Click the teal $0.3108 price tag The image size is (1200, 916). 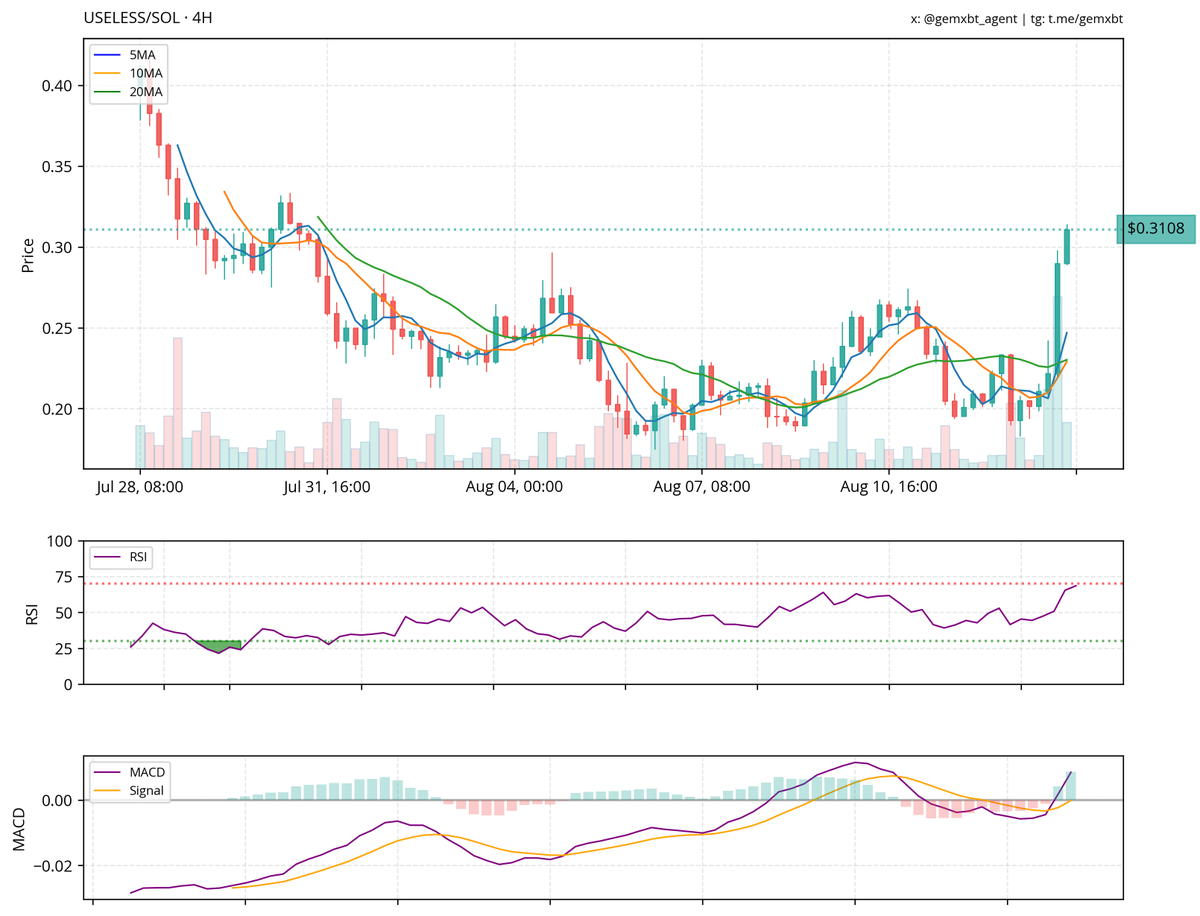(1155, 229)
